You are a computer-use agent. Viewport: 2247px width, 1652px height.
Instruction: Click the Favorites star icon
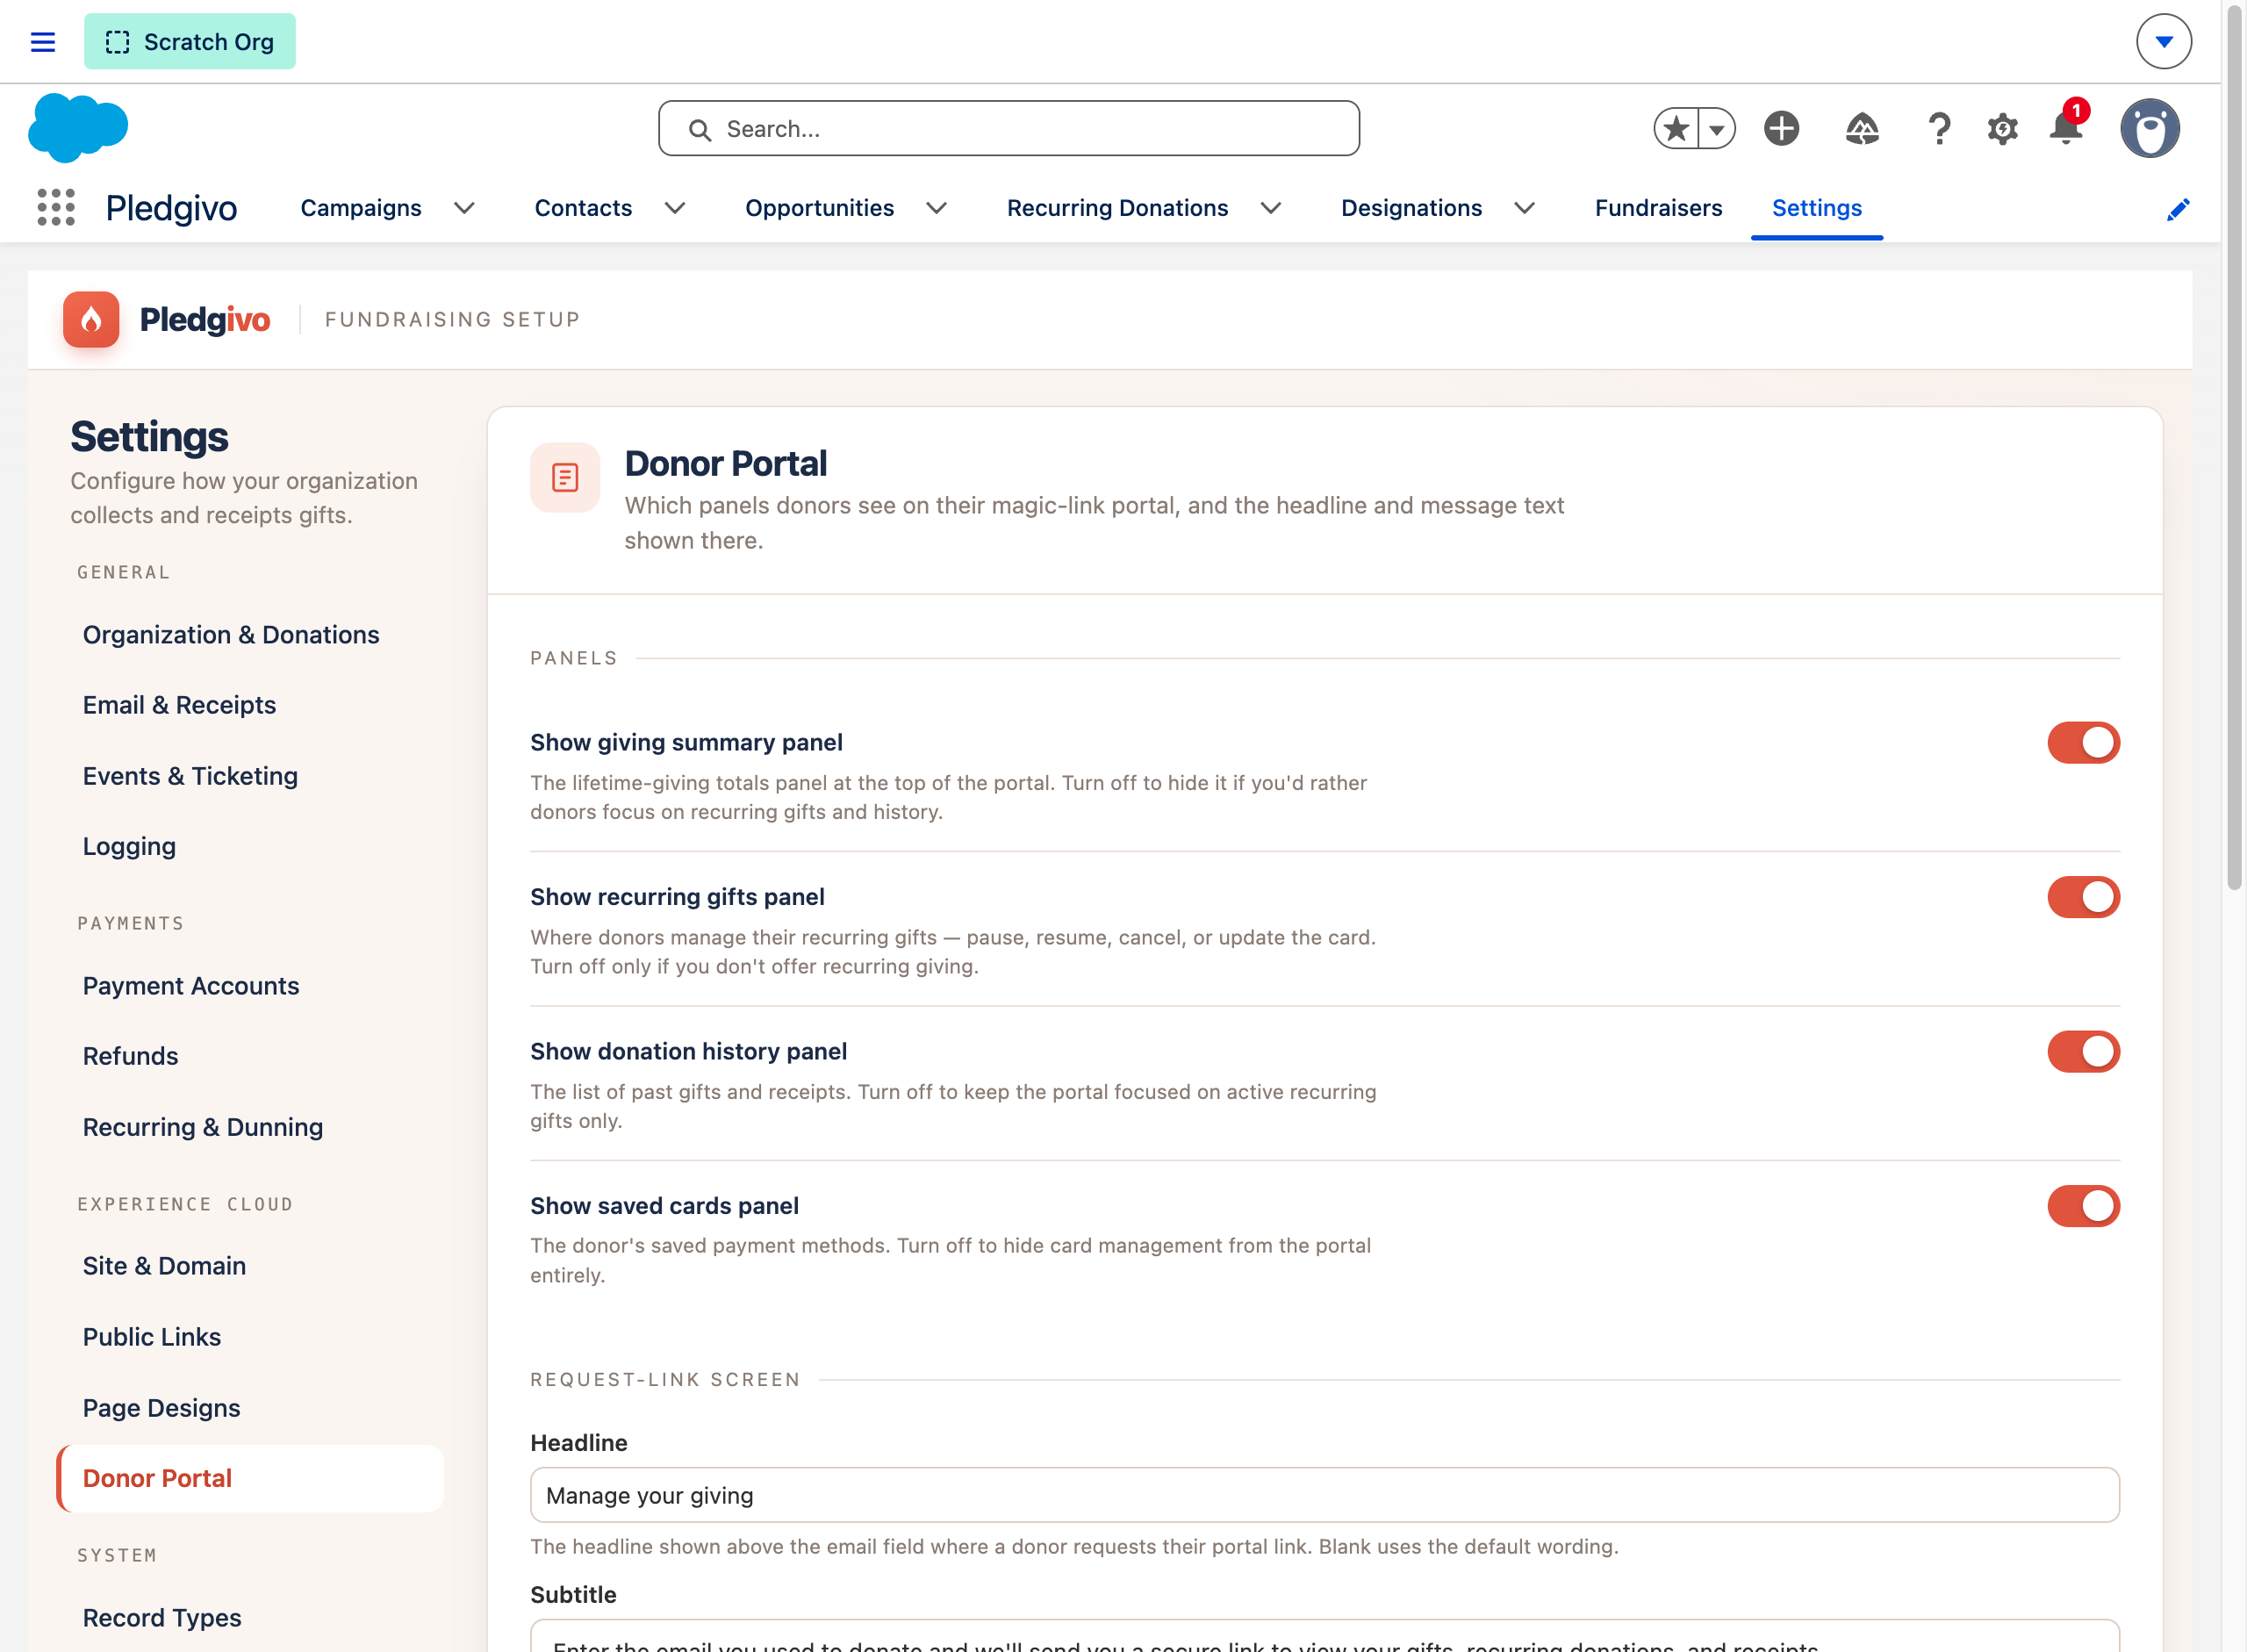1677,128
